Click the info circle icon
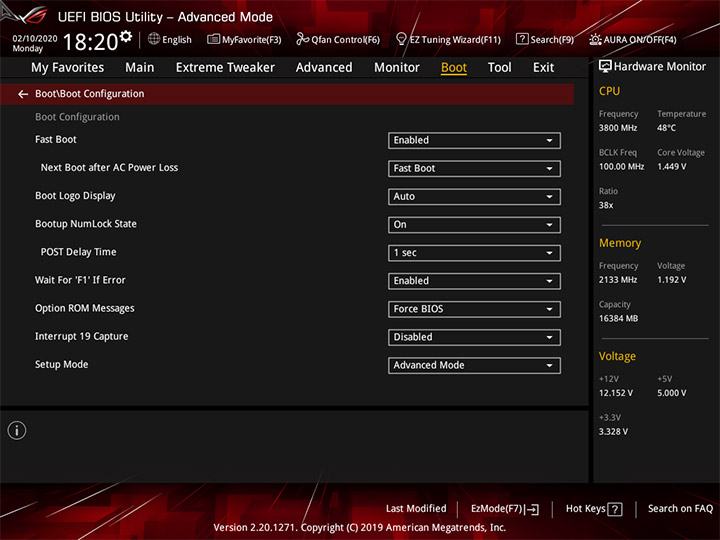Image resolution: width=720 pixels, height=540 pixels. 17,431
